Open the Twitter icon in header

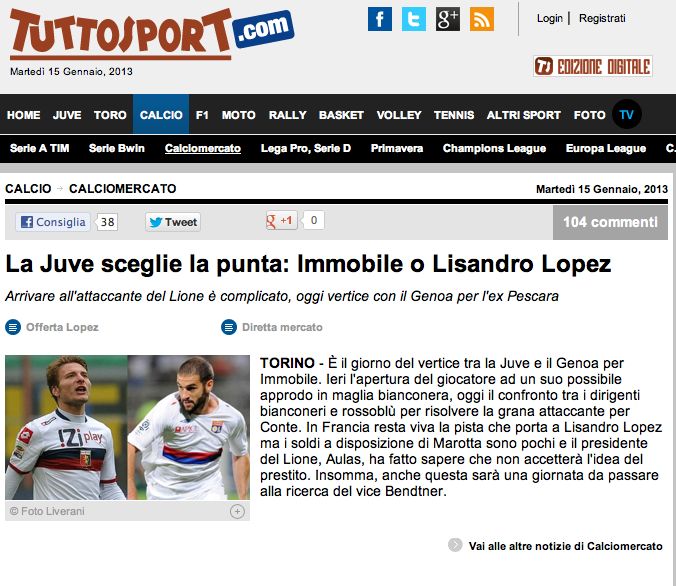[x=414, y=19]
